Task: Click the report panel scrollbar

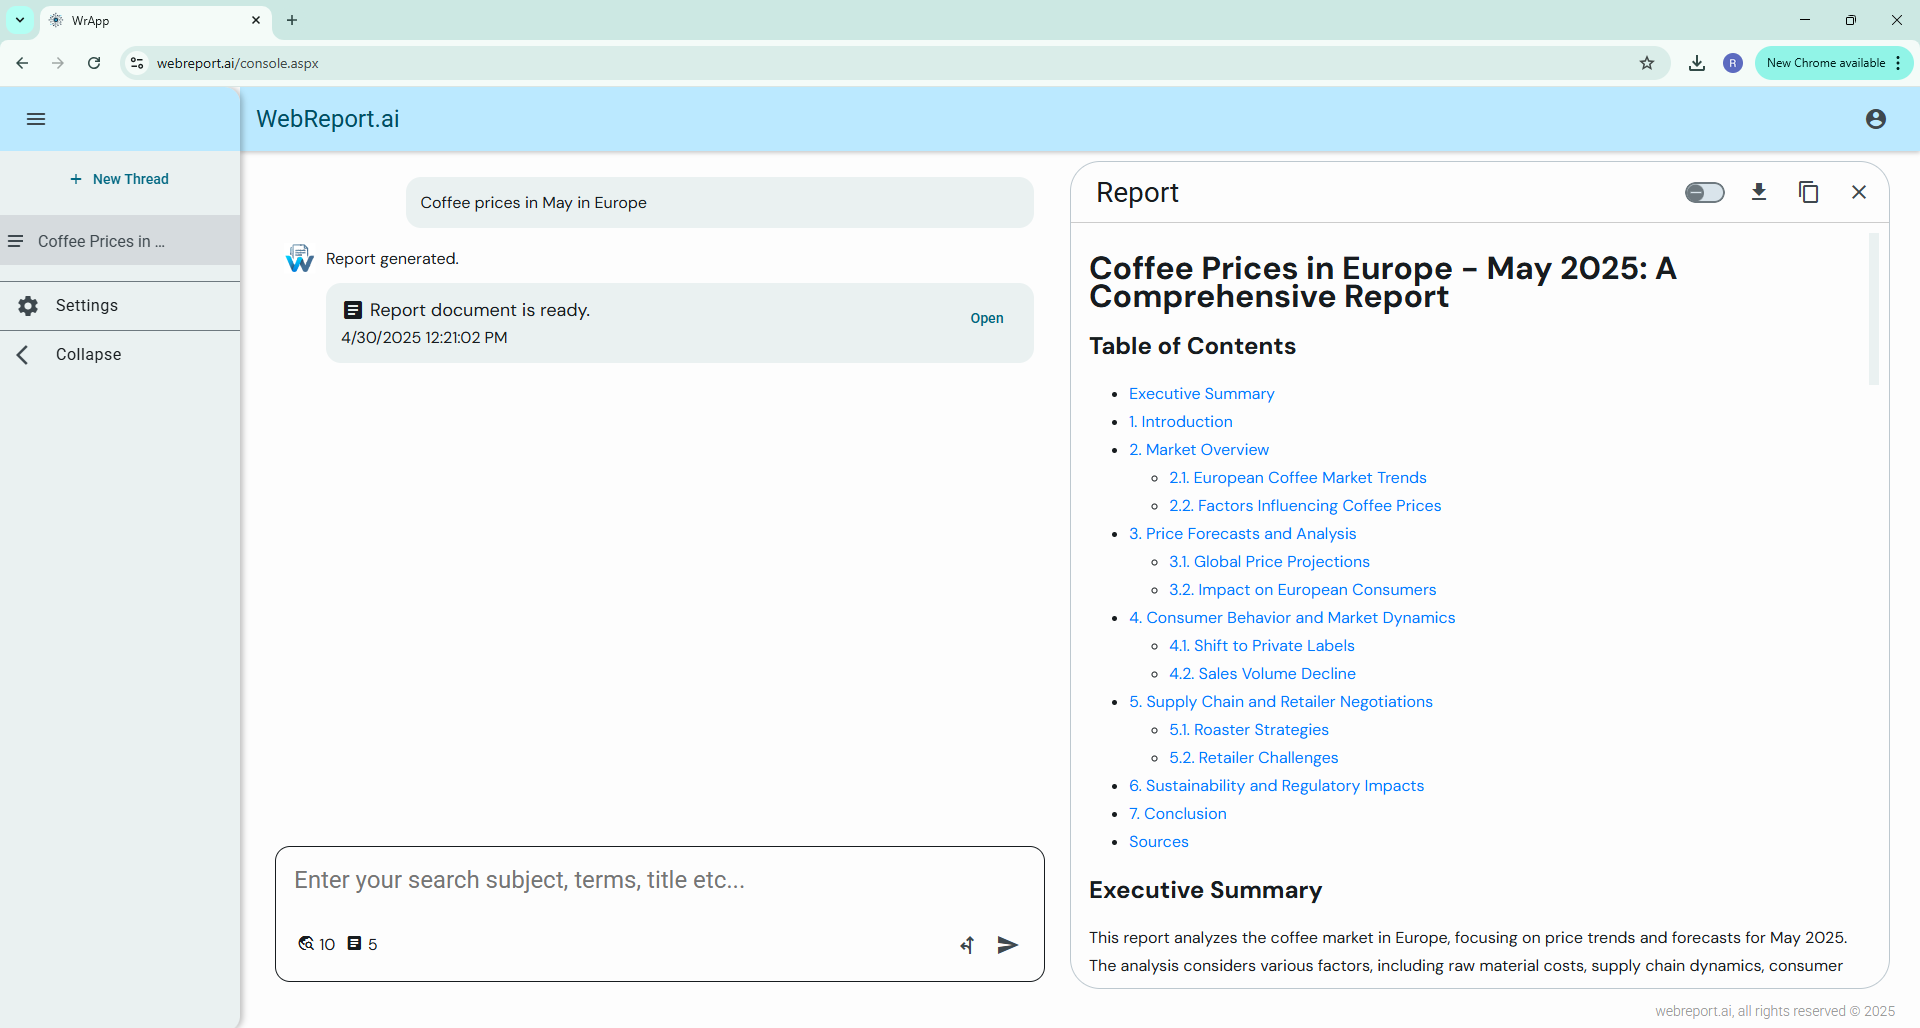Action: 1874,308
